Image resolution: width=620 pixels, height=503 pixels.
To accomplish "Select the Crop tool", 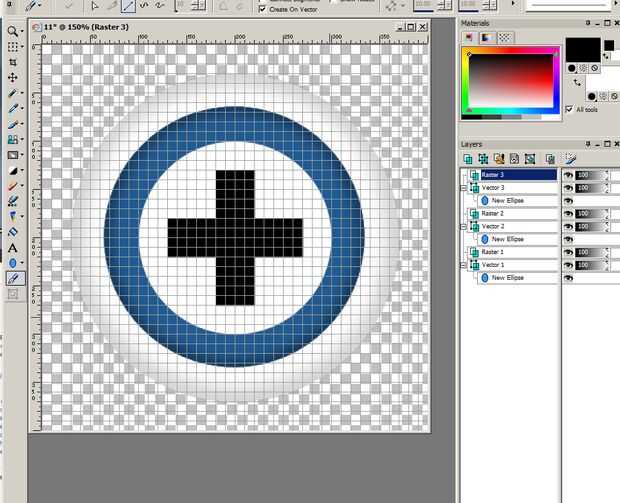I will 13,62.
